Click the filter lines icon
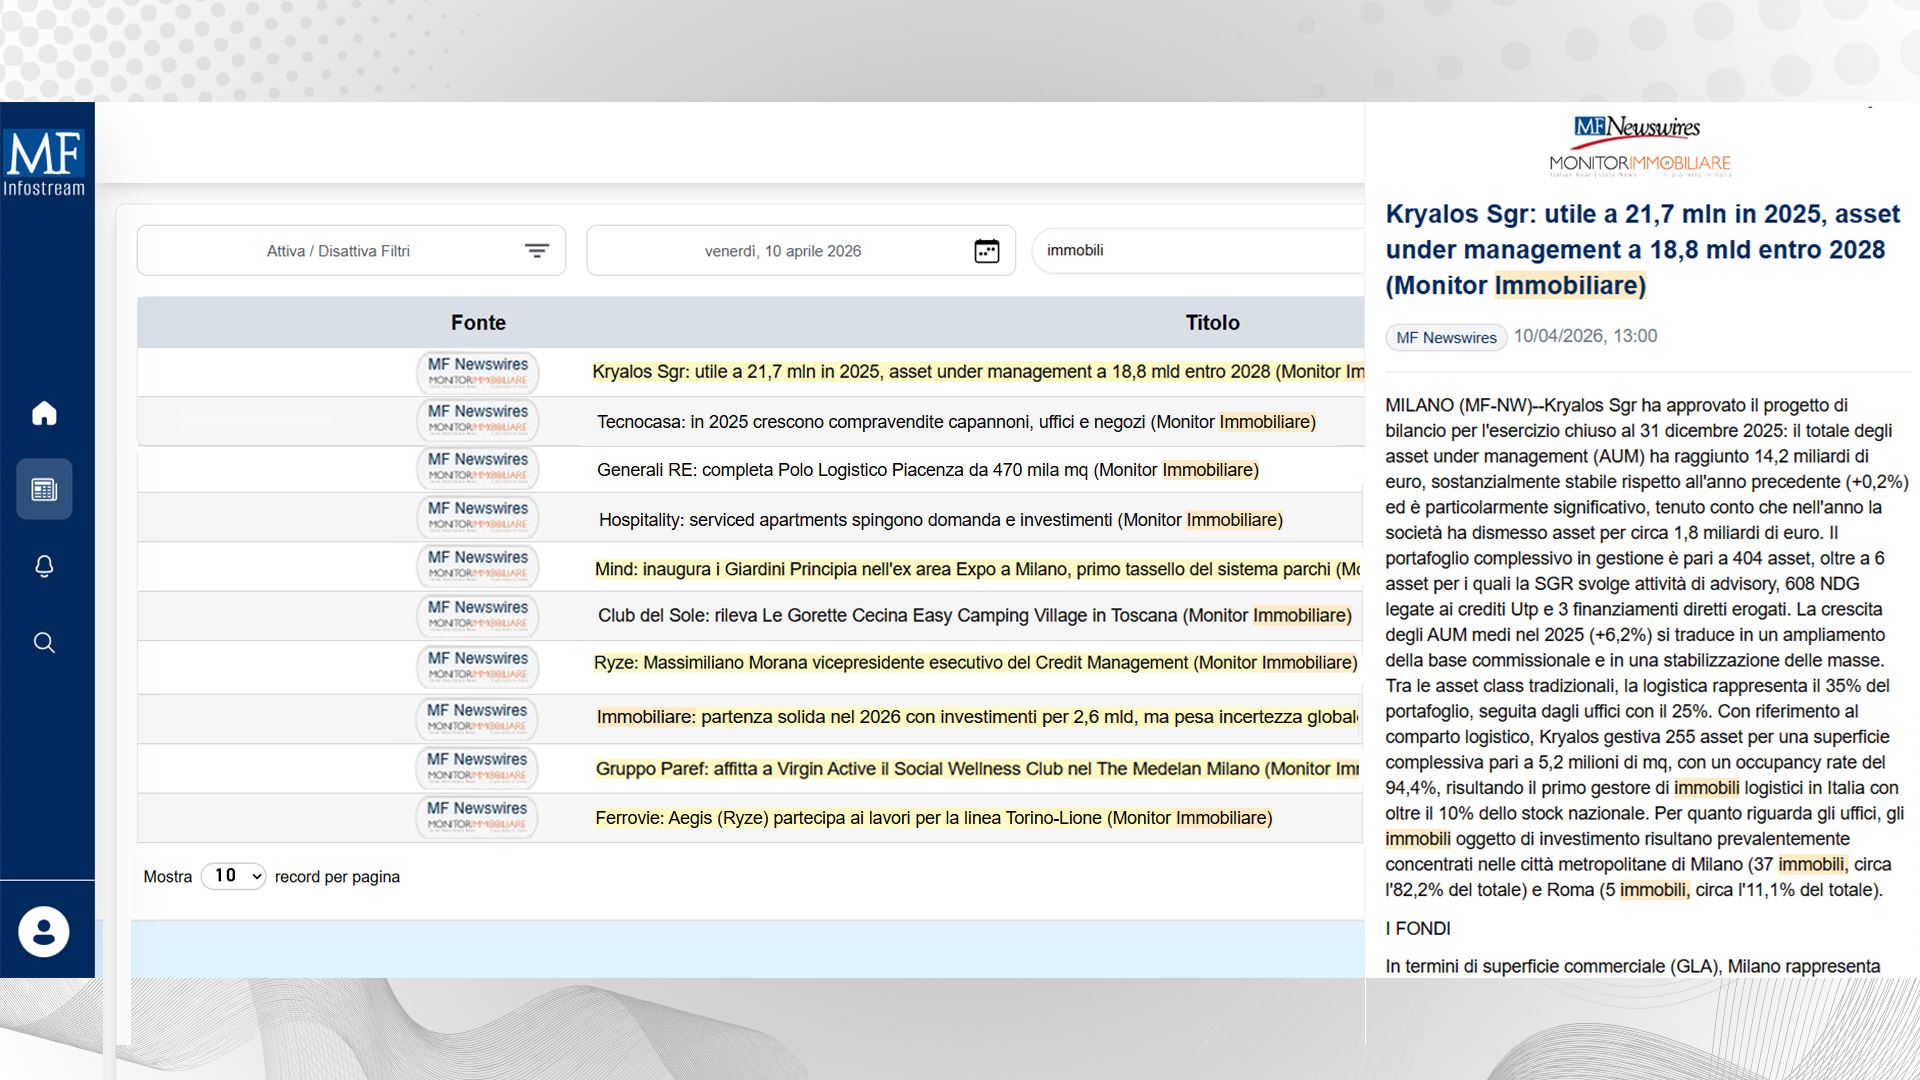The height and width of the screenshot is (1080, 1920). point(537,251)
